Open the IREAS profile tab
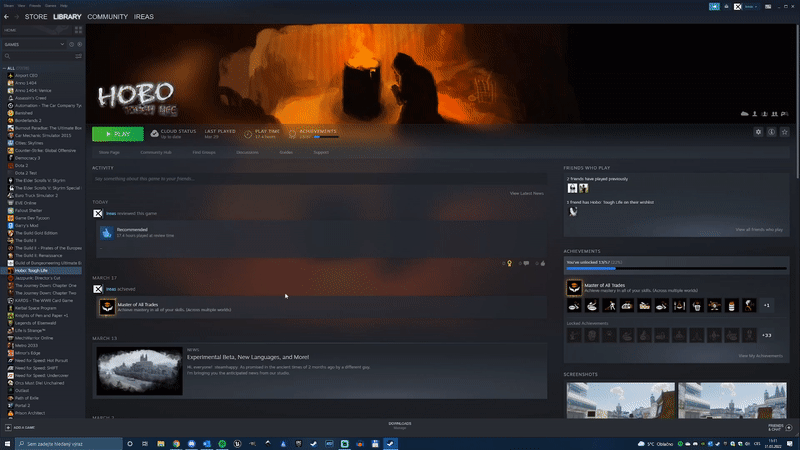The image size is (800, 450). 144,17
